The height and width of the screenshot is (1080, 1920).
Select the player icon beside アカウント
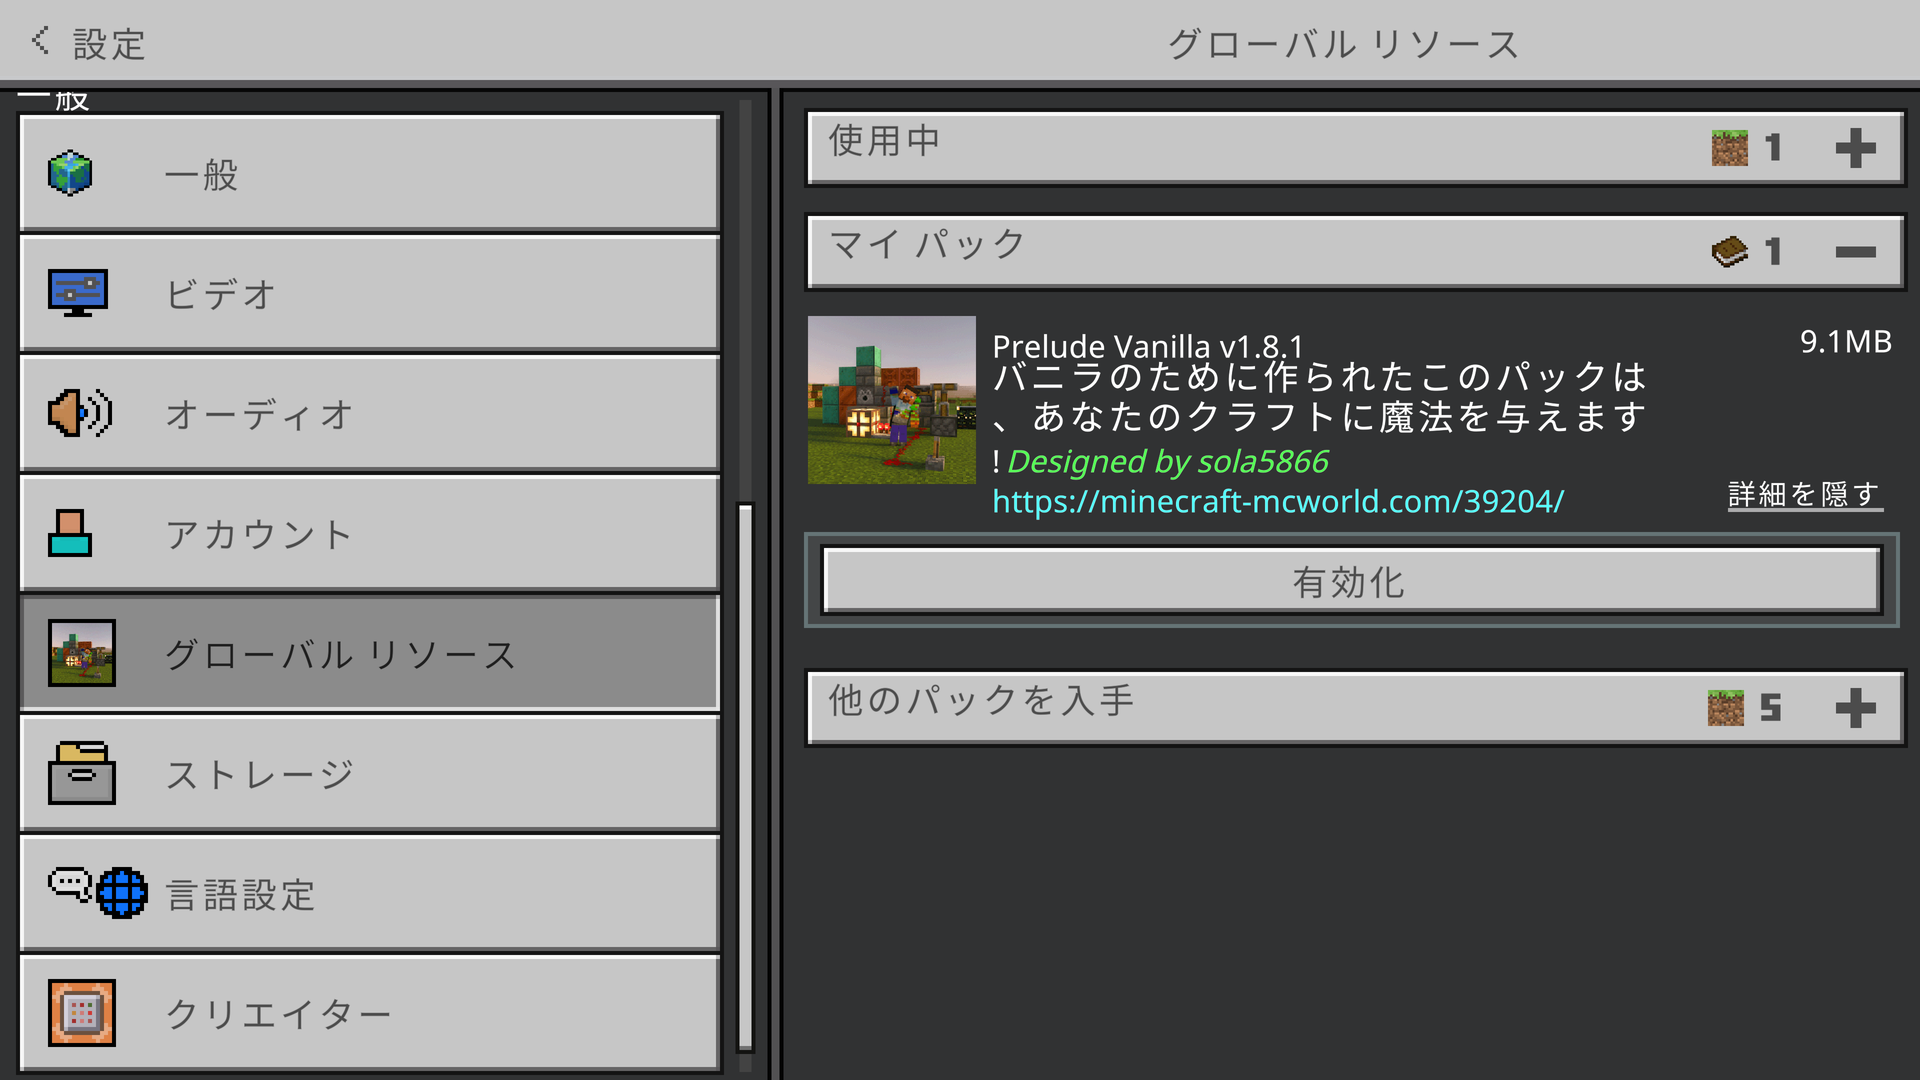69,533
